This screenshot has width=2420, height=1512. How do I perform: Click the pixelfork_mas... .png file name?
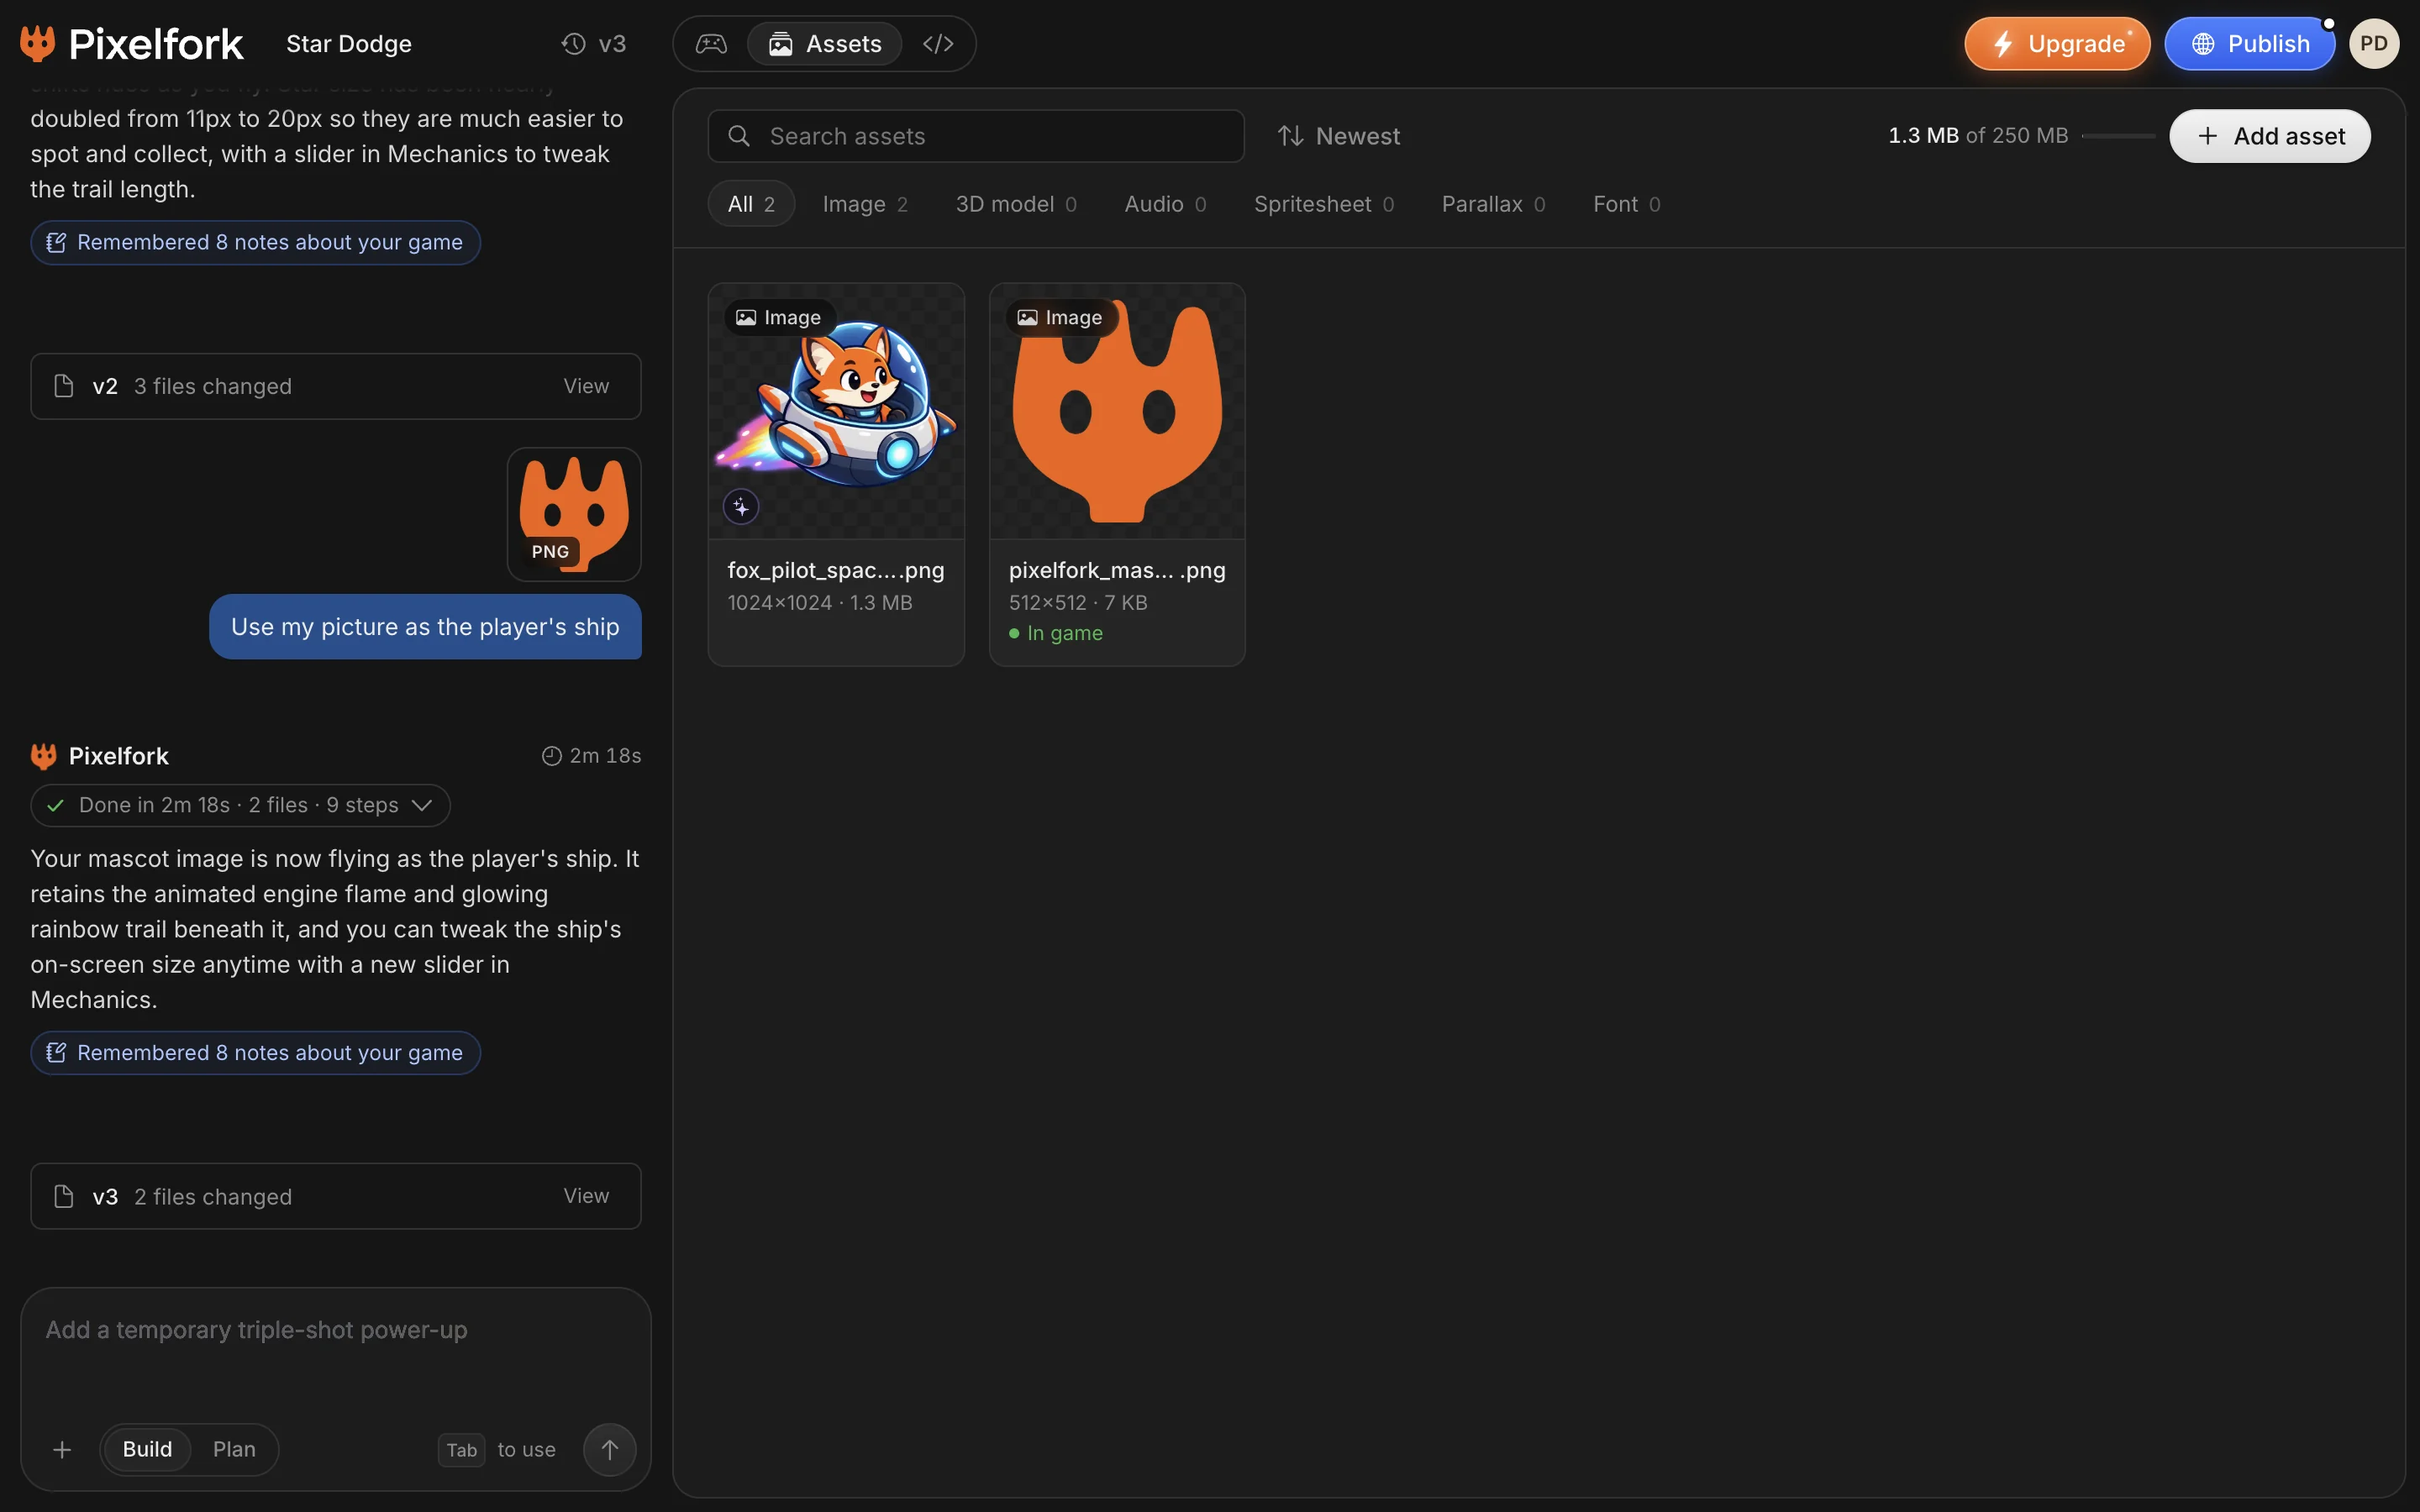click(1117, 570)
